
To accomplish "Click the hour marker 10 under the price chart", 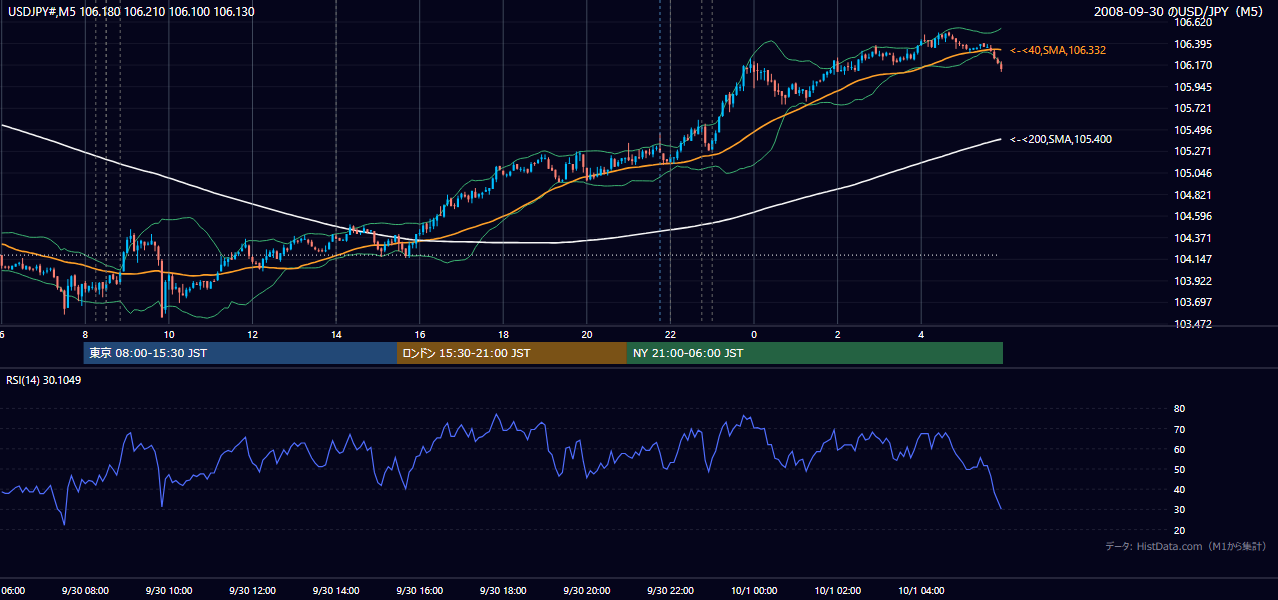I will point(169,335).
